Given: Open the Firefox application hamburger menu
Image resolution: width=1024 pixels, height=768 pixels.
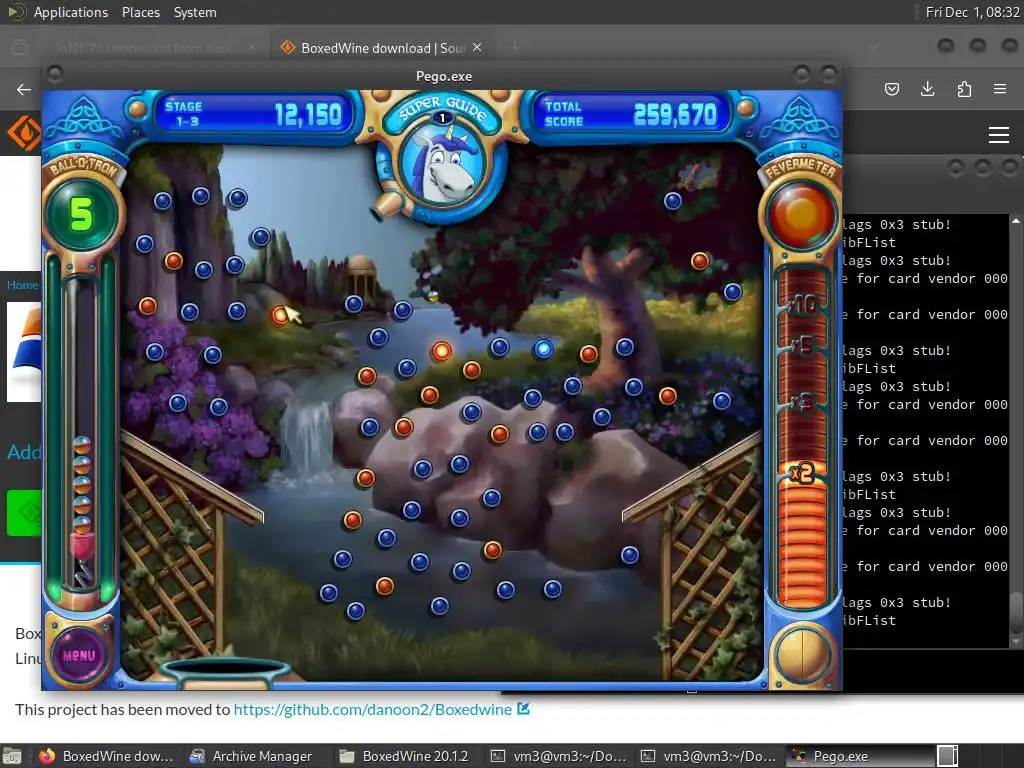Looking at the screenshot, I should [x=1000, y=89].
